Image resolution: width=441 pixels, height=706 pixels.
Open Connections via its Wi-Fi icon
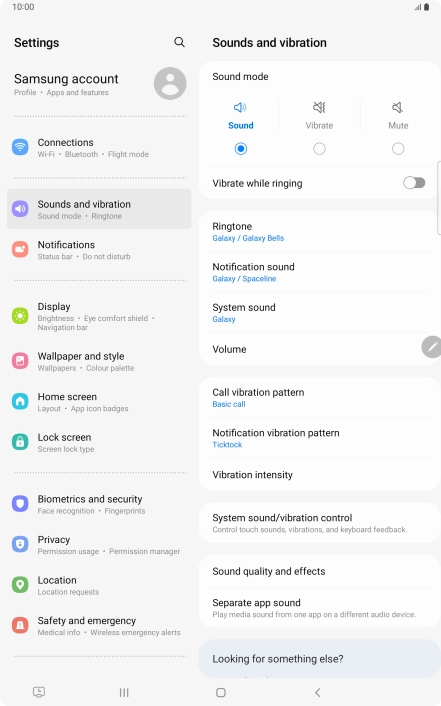coord(20,147)
